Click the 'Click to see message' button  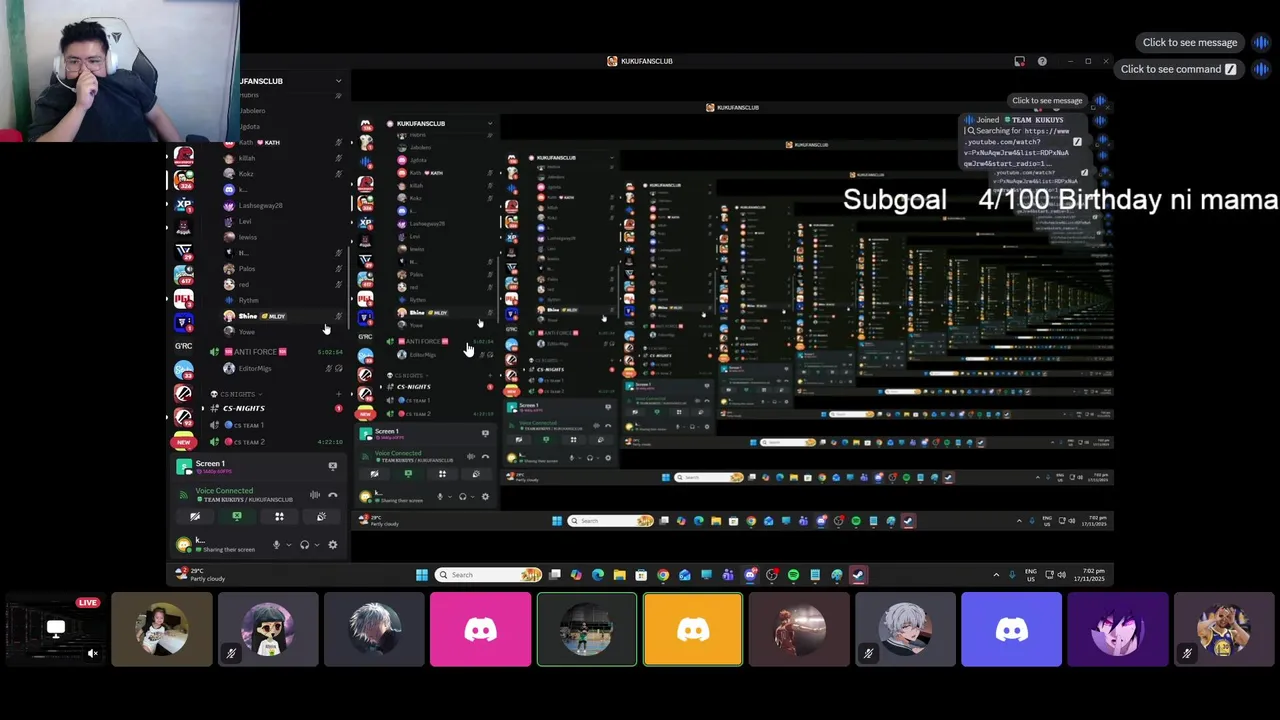(x=1190, y=42)
